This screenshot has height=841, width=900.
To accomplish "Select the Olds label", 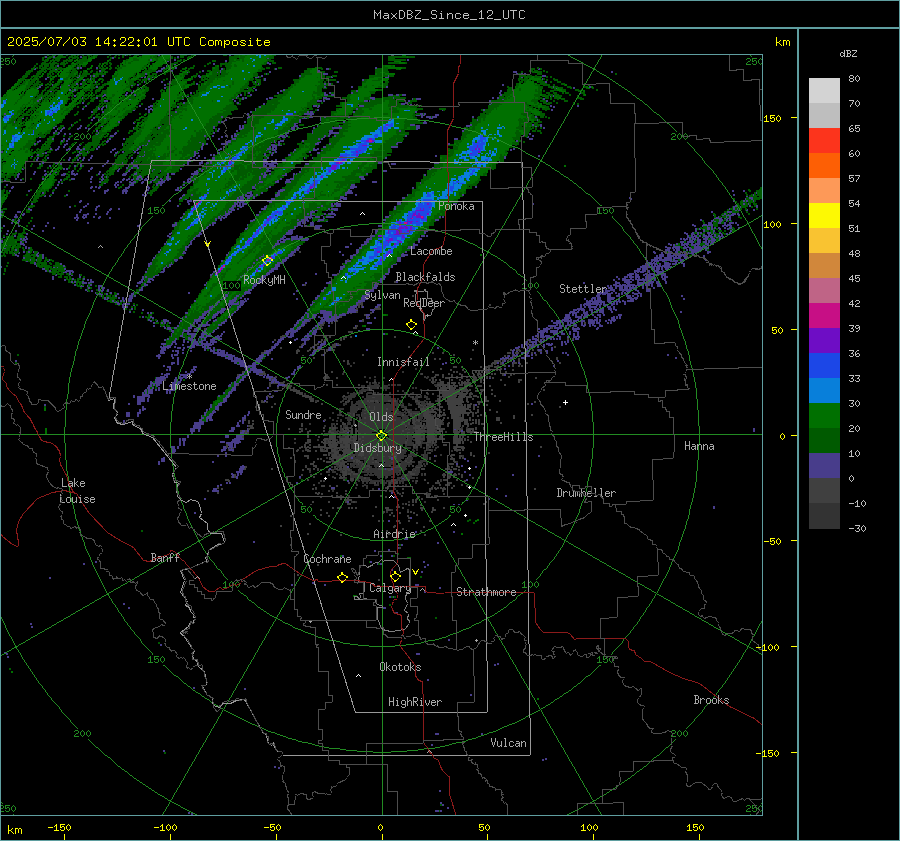I will [381, 417].
